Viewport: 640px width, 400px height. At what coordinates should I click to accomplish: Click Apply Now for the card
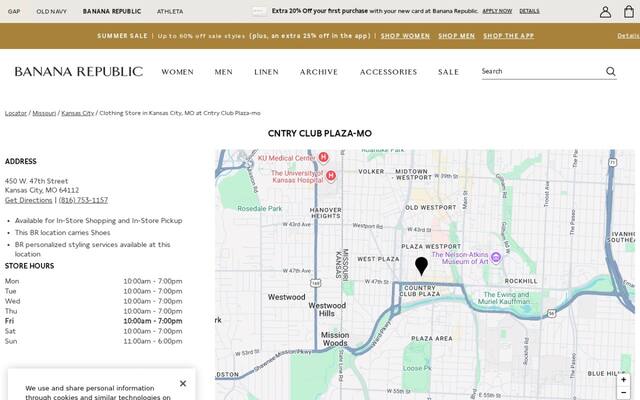tap(497, 11)
